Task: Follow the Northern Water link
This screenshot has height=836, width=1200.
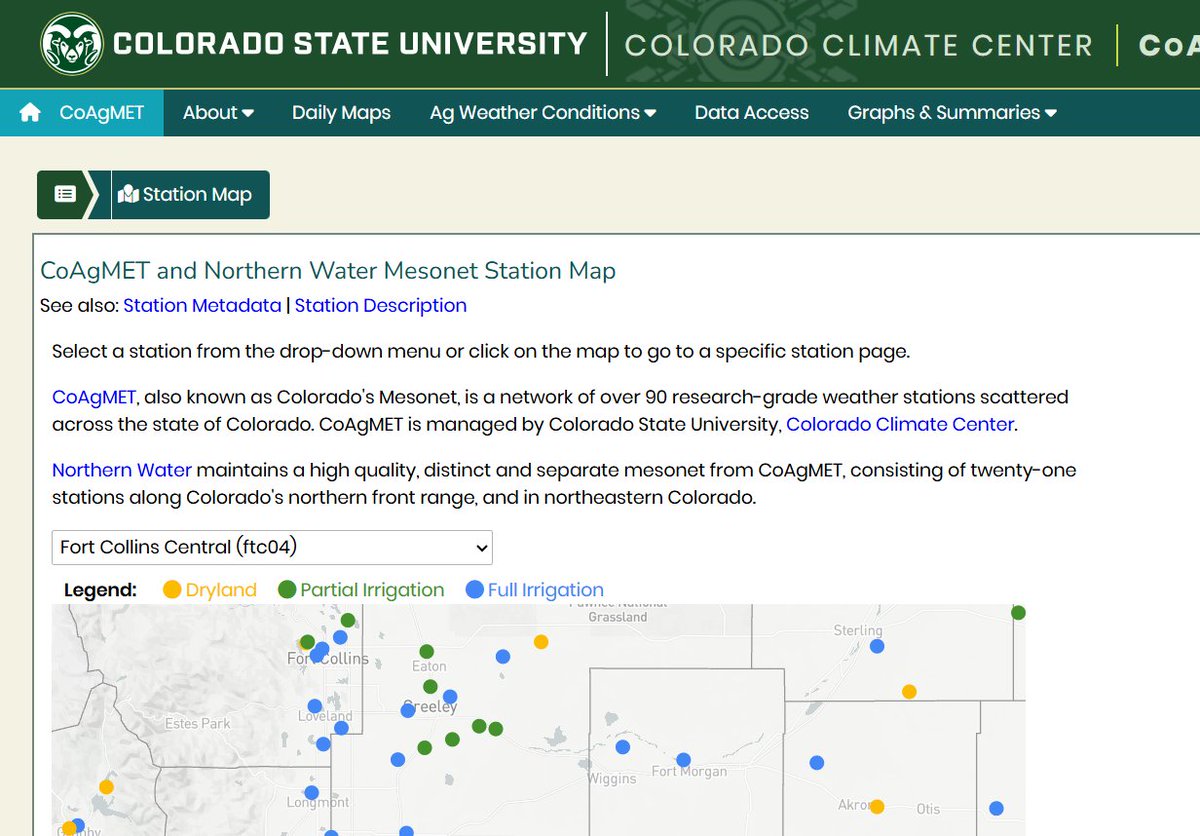Action: [122, 470]
